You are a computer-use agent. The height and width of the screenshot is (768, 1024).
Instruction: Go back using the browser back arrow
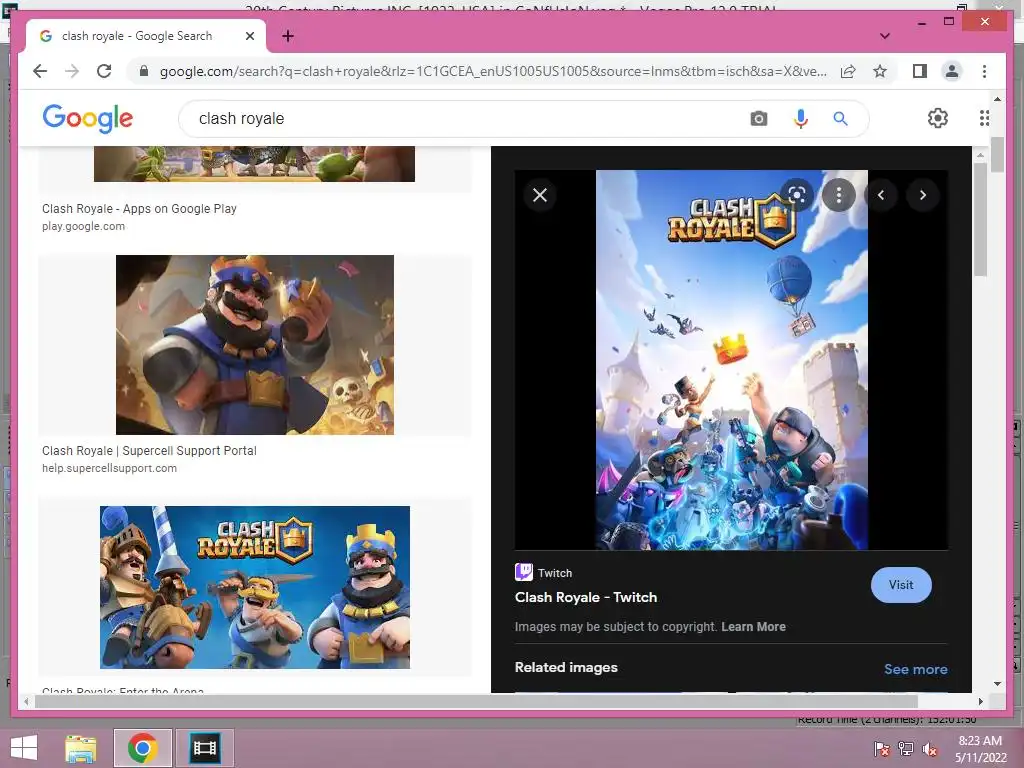(40, 71)
